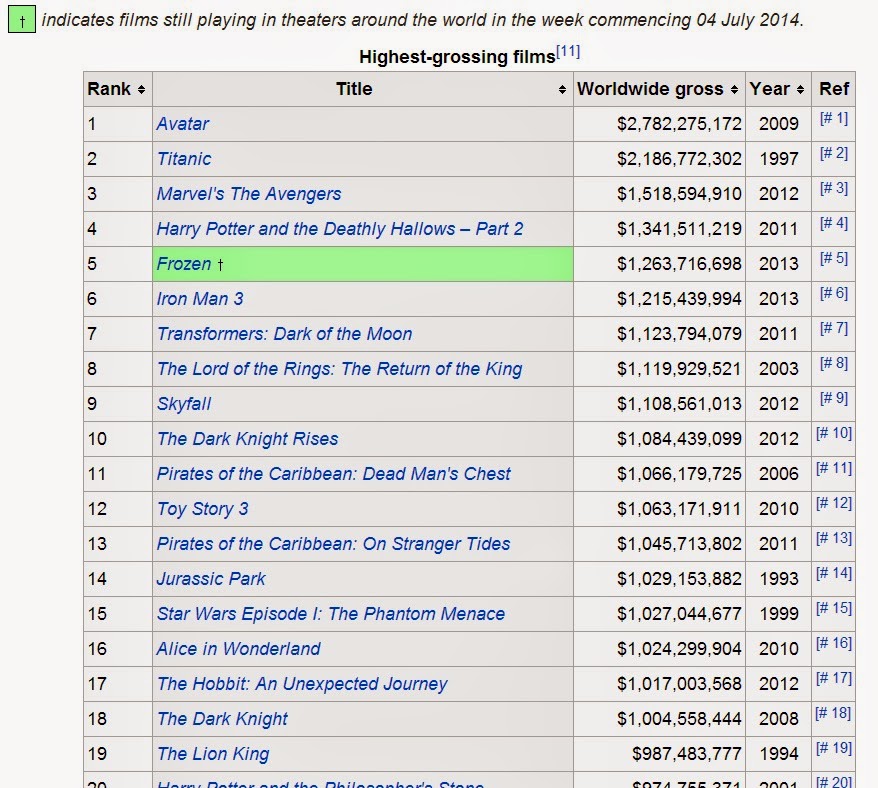Open Pirates: Dead Man's Chest link
This screenshot has height=788, width=878.
pos(334,474)
